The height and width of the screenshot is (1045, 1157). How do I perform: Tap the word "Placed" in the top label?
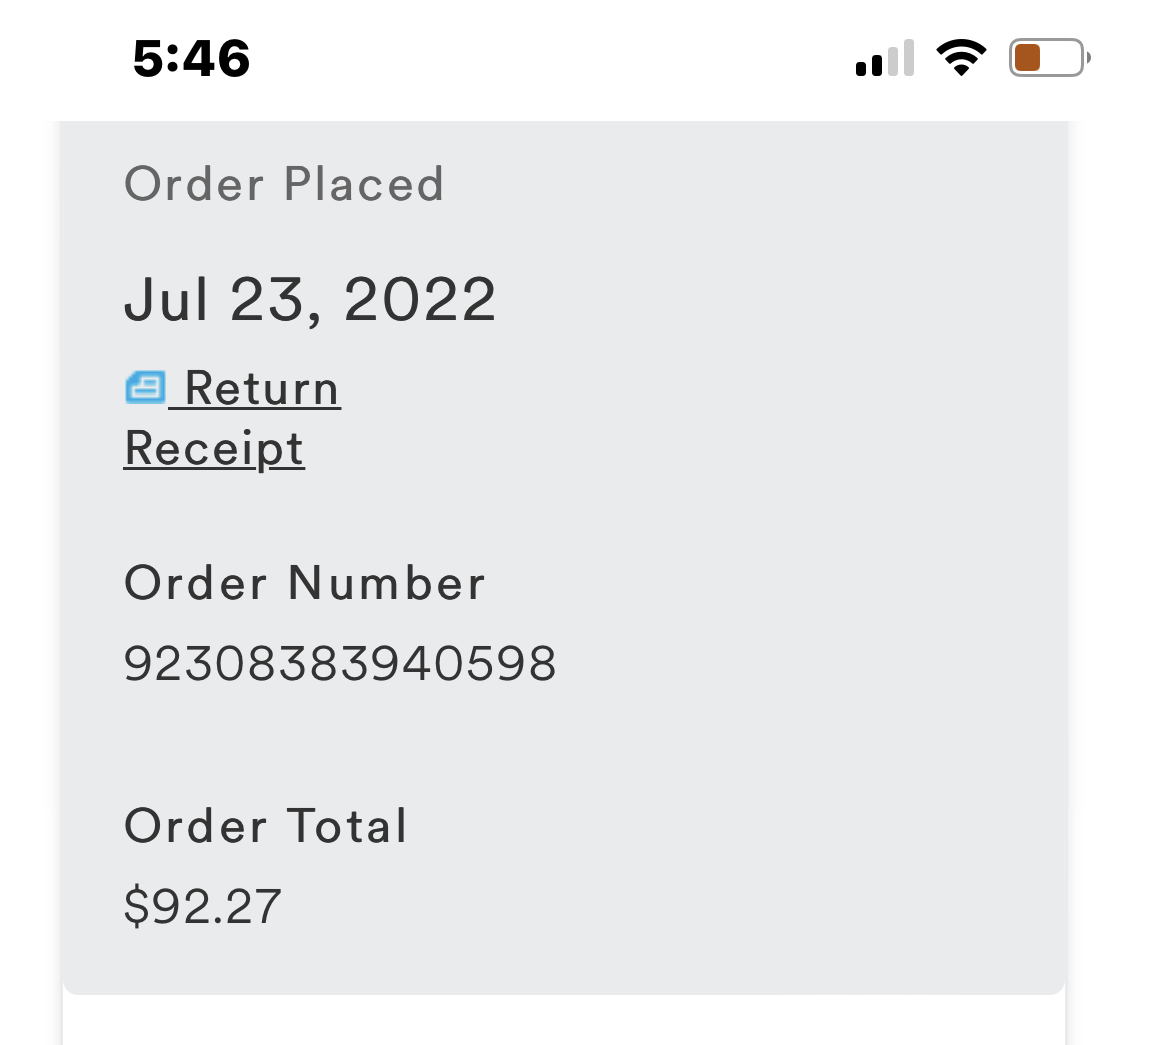coord(363,185)
